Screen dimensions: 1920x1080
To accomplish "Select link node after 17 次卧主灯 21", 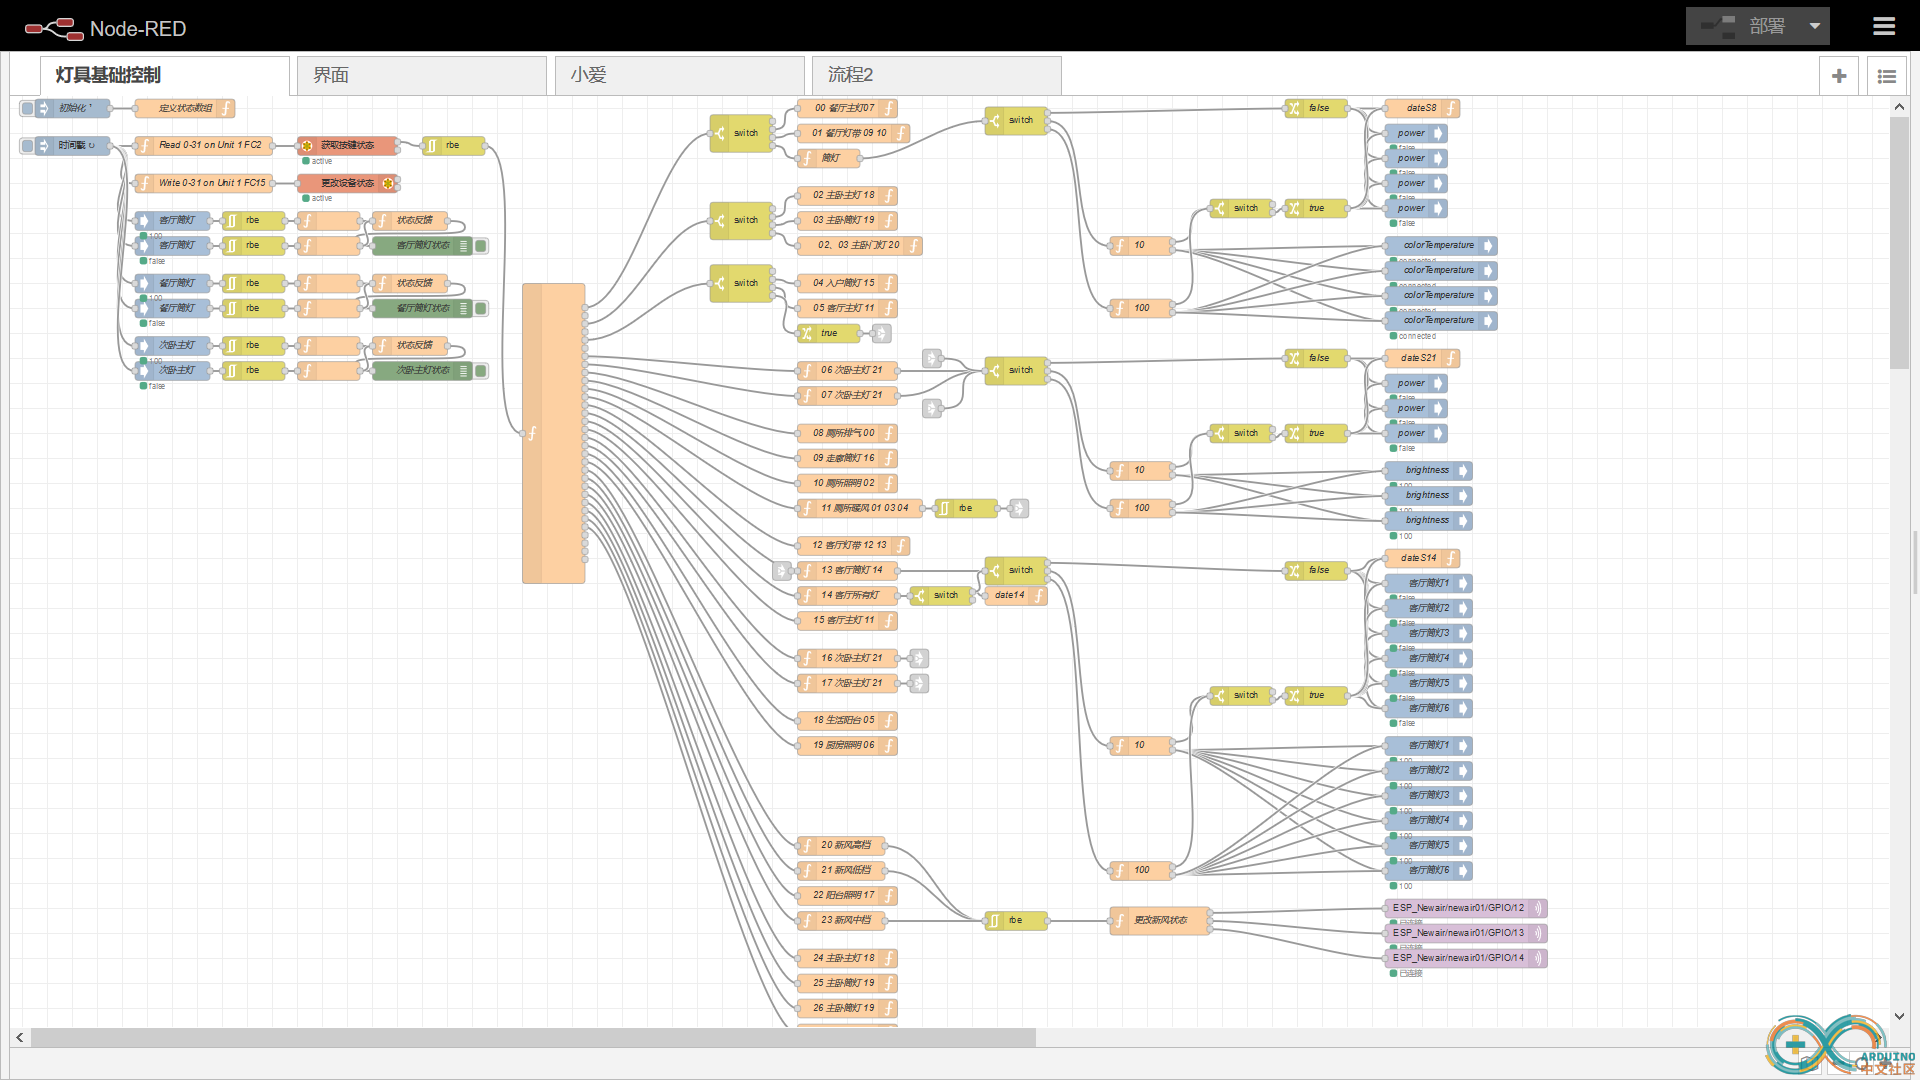I will (919, 683).
